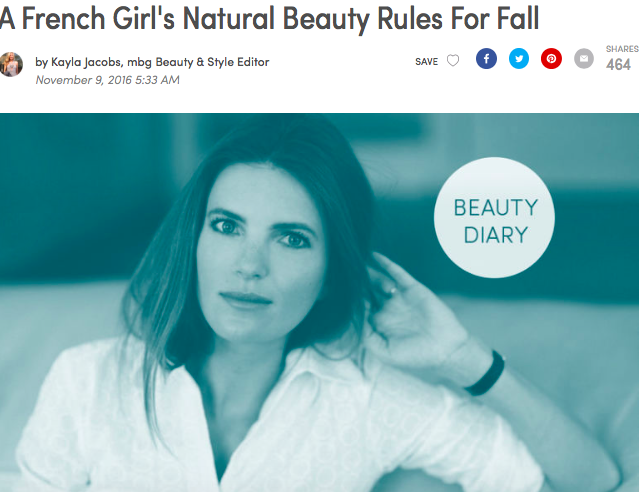Click the French Girl's Natural Beauty headline
This screenshot has width=640, height=492.
(269, 18)
